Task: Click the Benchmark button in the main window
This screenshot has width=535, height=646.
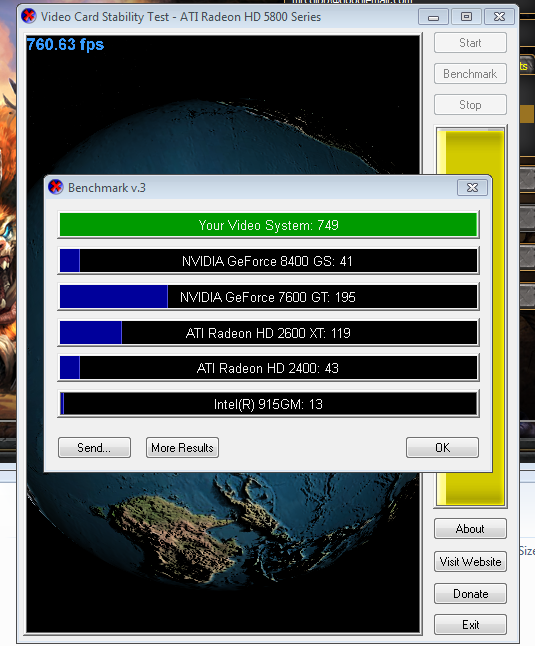Action: click(x=470, y=74)
